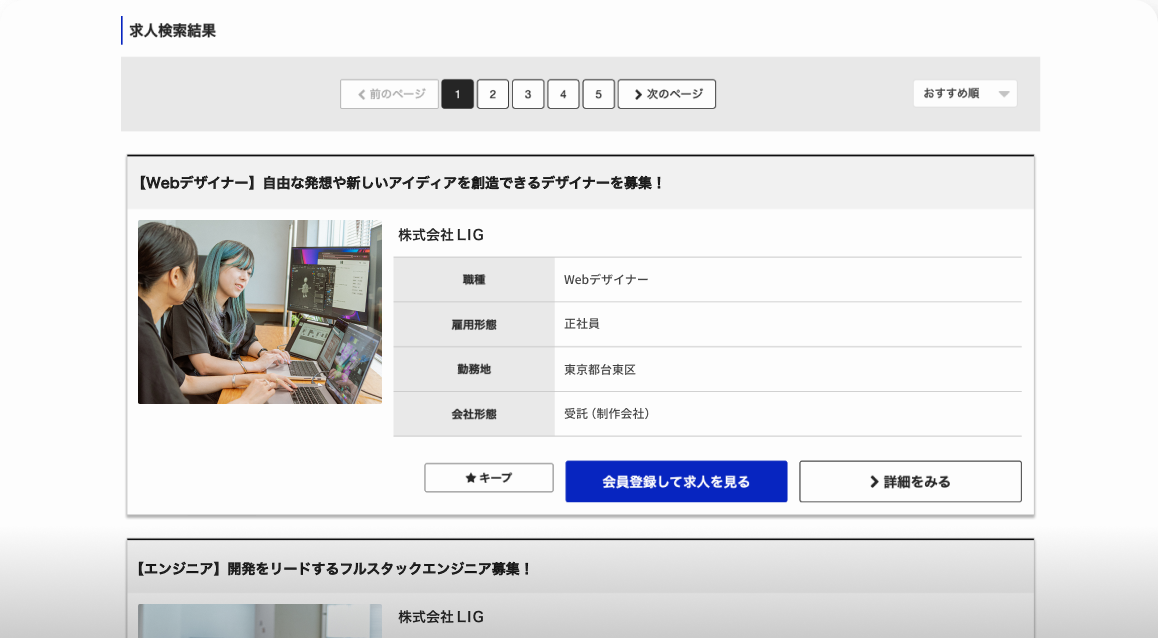The image size is (1158, 638).
Task: Open the フルスタックエンジニア job listing title
Action: [332, 569]
